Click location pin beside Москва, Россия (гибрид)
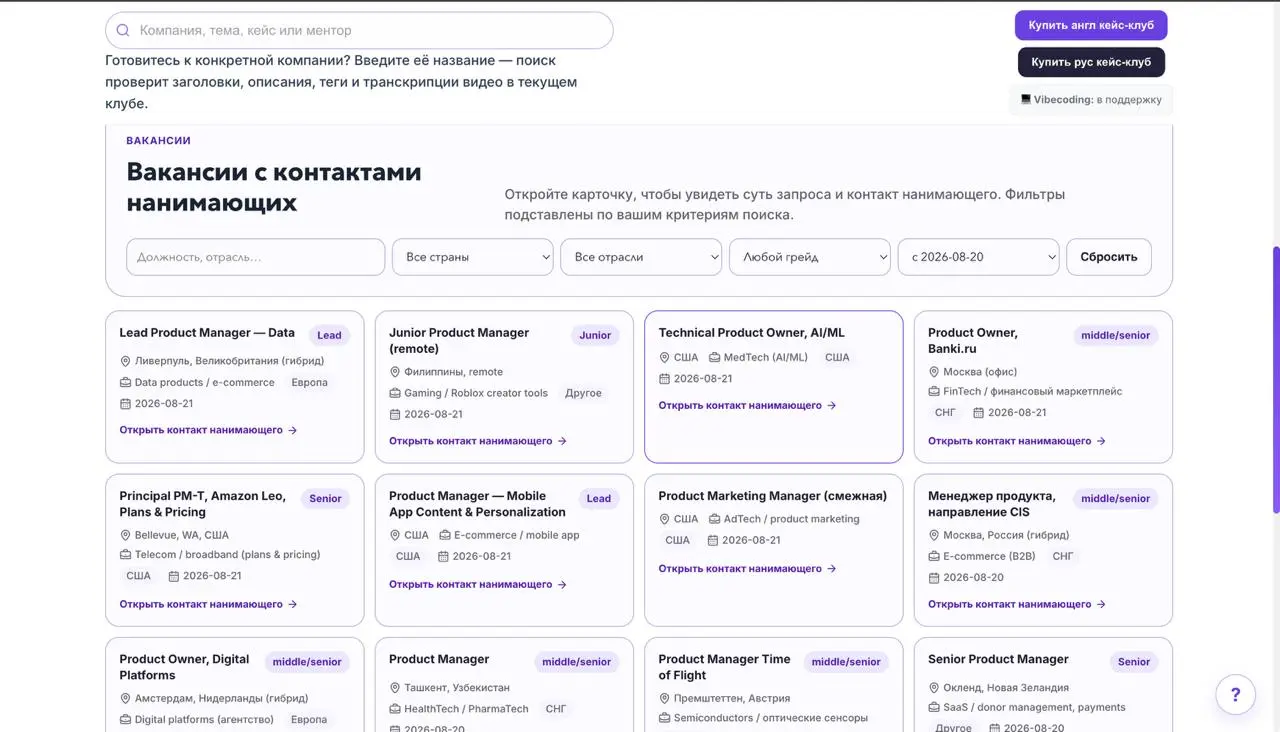Viewport: 1280px width, 732px height. [934, 535]
